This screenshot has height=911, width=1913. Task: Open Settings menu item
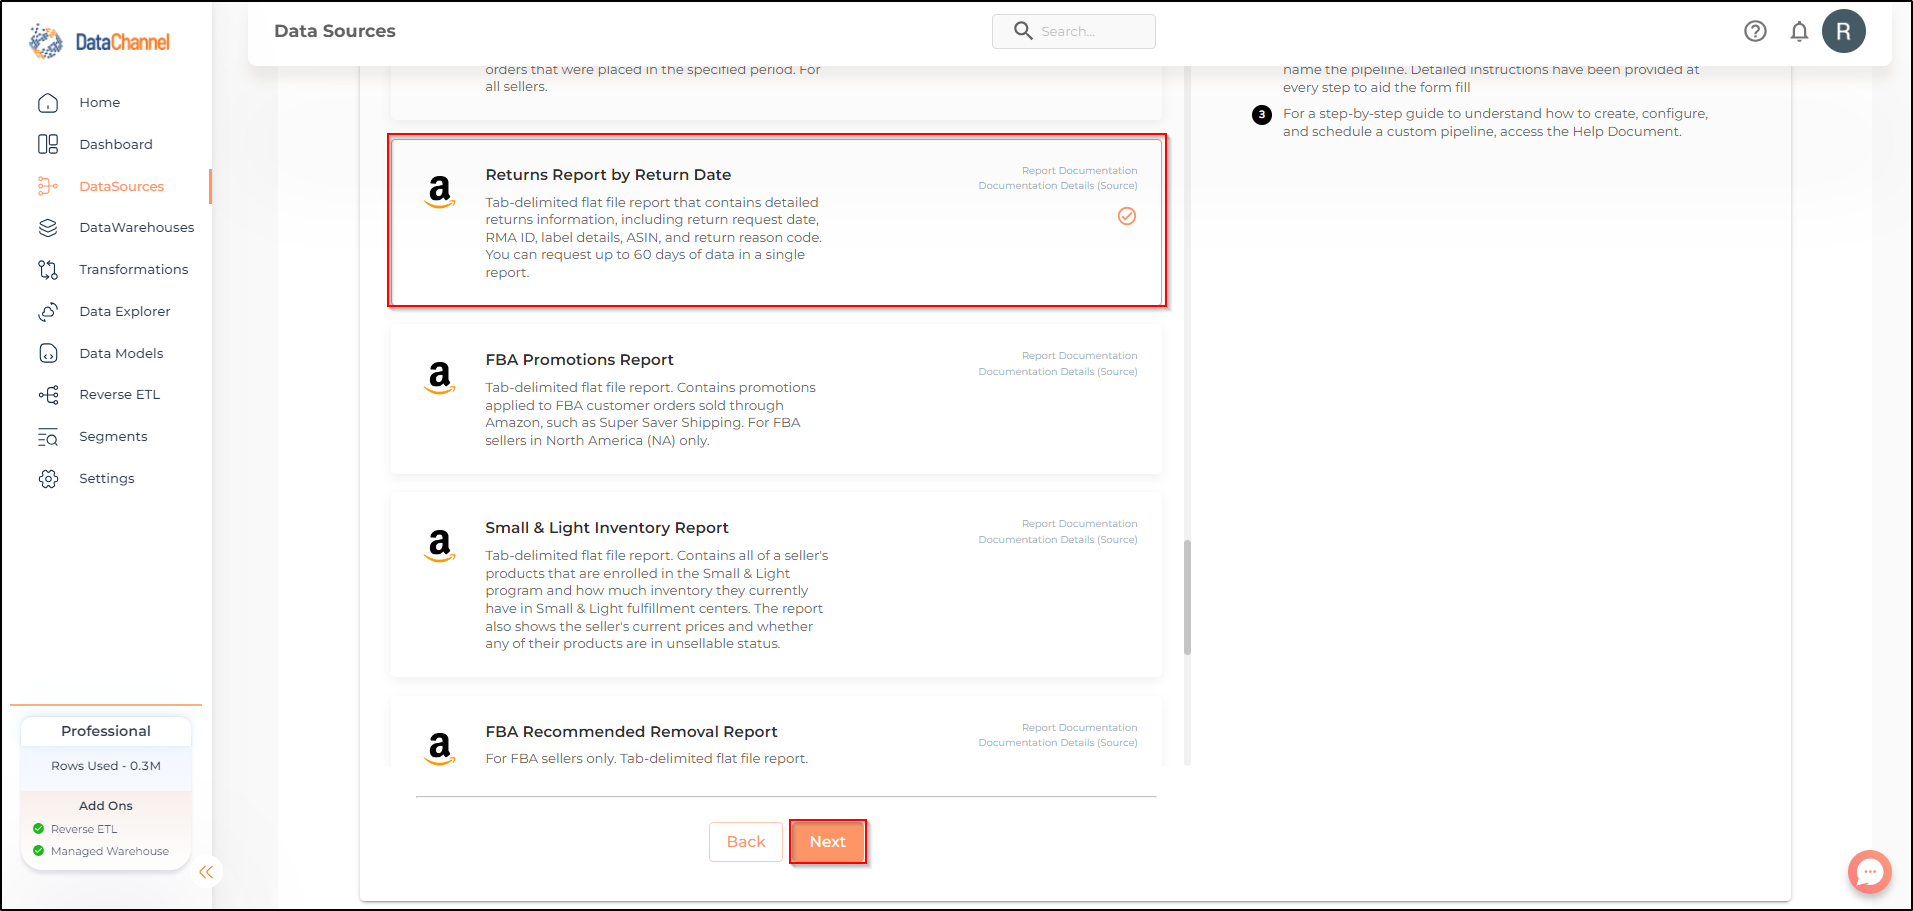pos(107,479)
